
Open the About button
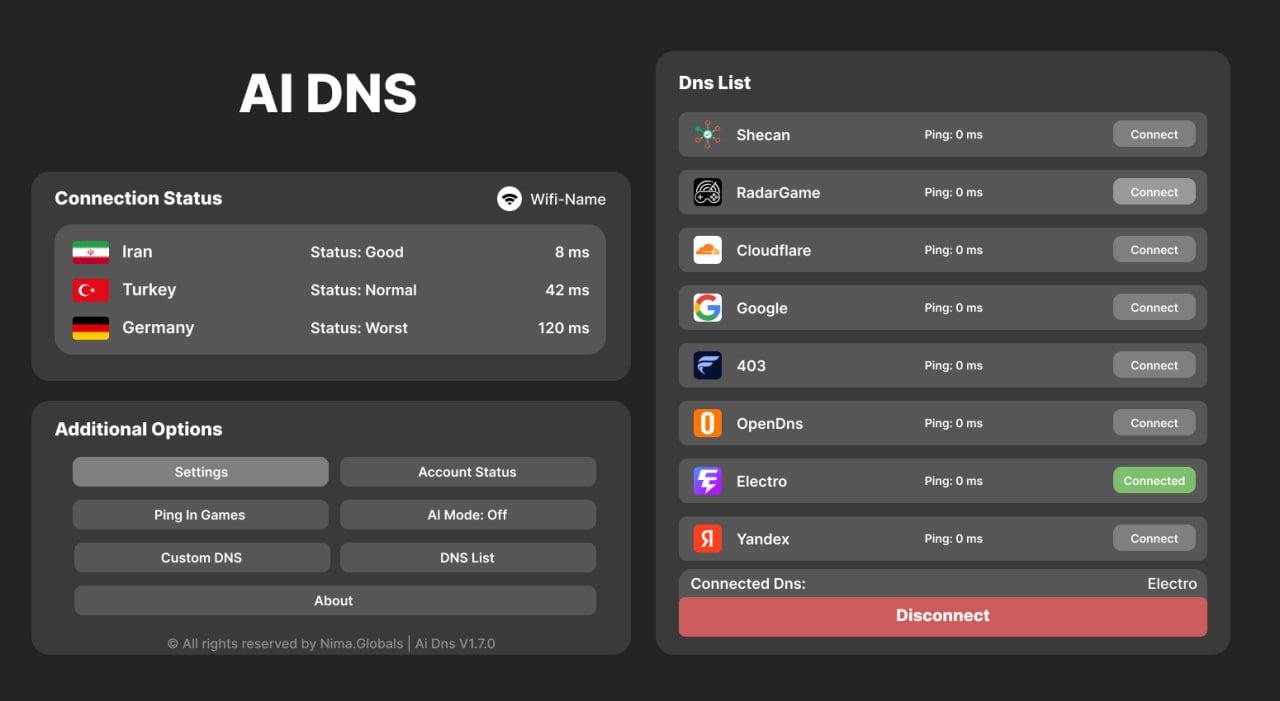335,601
